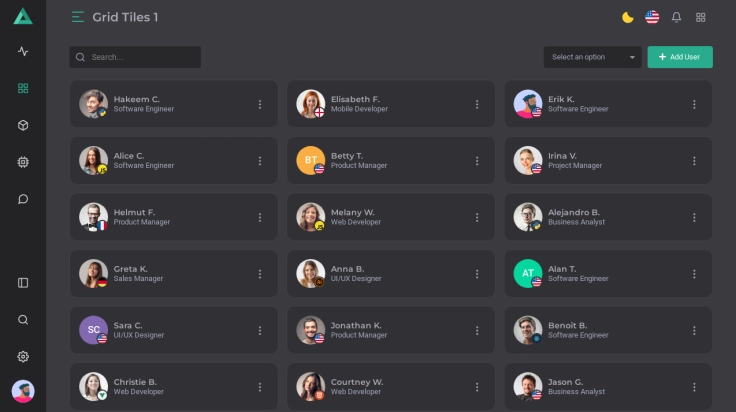This screenshot has width=736, height=412.
Task: Open the three-dot menu for Betty T.
Action: [477, 160]
